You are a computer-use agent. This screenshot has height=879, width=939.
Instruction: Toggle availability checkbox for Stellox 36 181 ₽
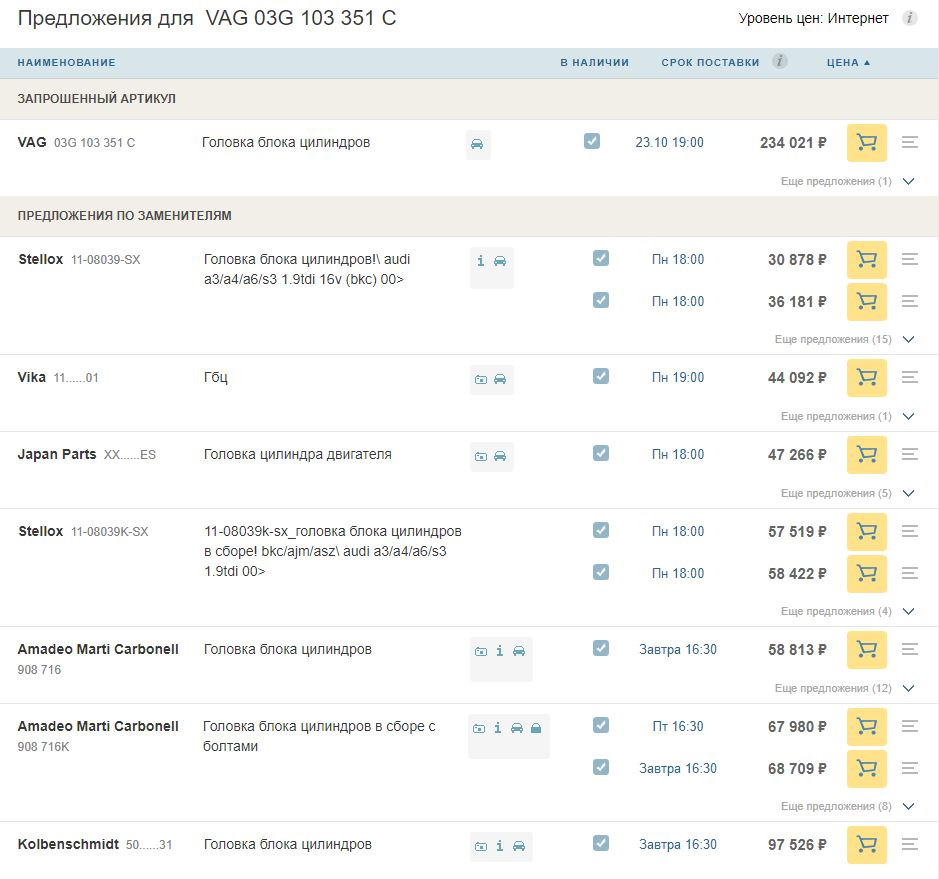[601, 300]
